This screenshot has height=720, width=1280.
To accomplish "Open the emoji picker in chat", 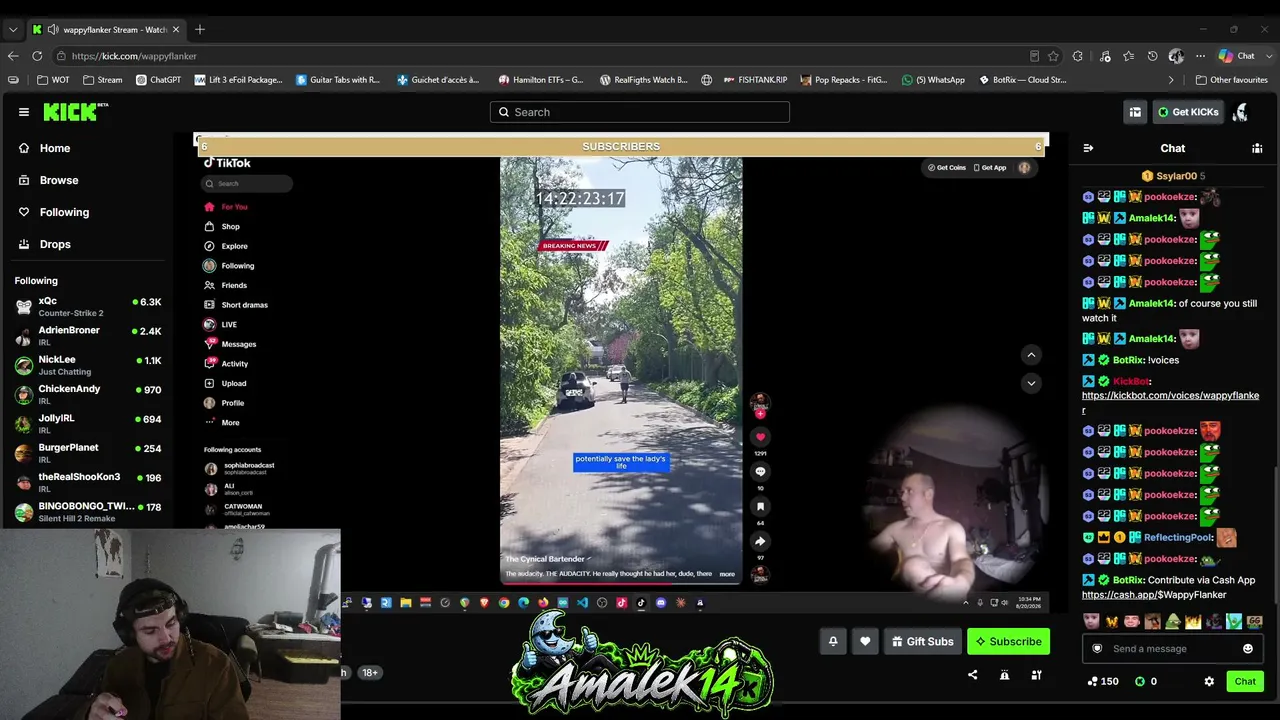I will 1248,648.
